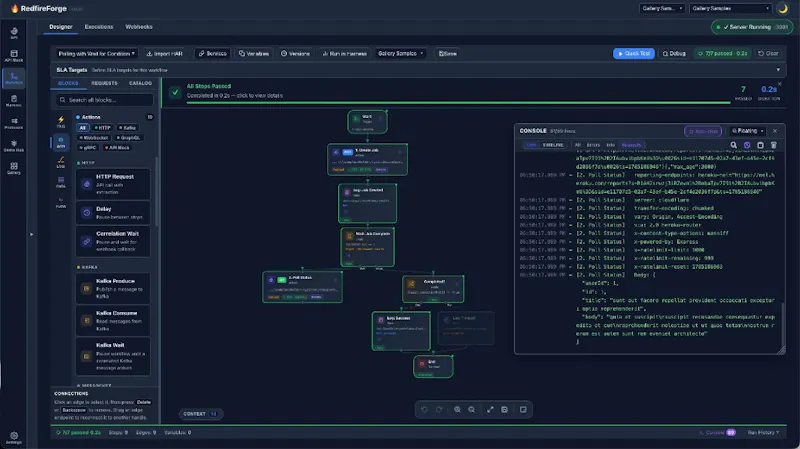Click the CONTEXT pill on canvas
This screenshot has height=449, width=800.
pos(201,414)
